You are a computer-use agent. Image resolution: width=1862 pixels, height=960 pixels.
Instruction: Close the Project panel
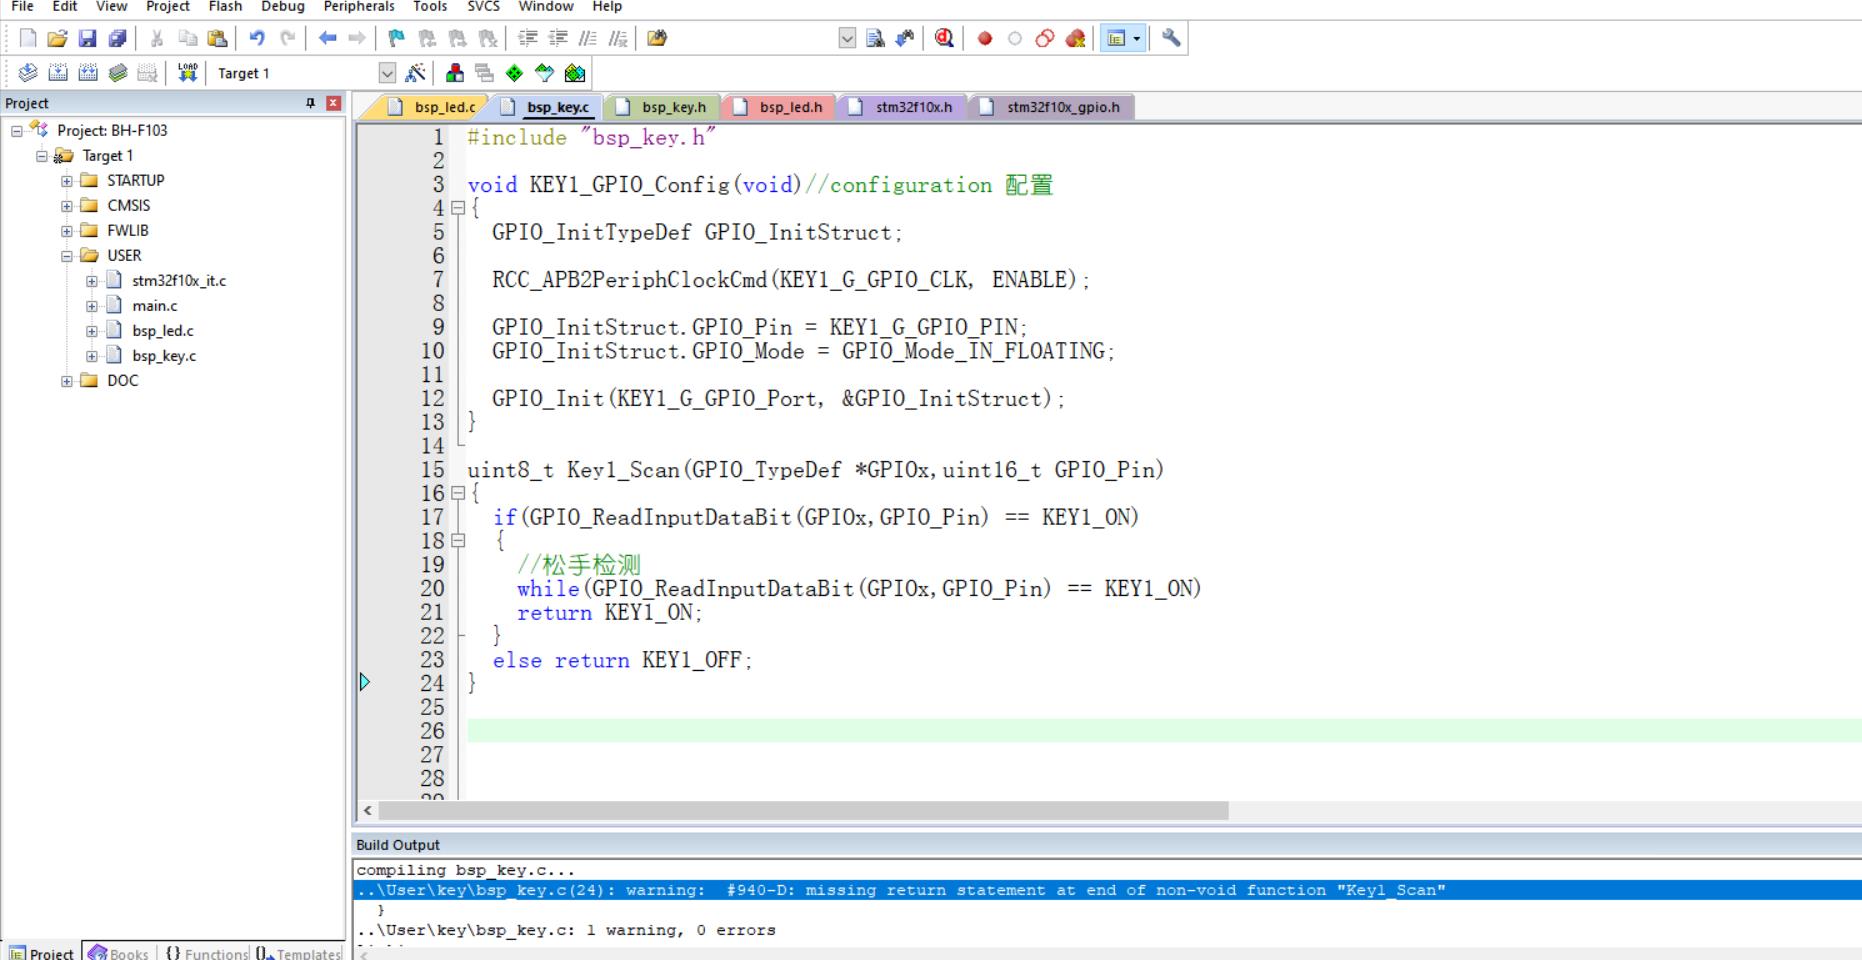coord(333,103)
